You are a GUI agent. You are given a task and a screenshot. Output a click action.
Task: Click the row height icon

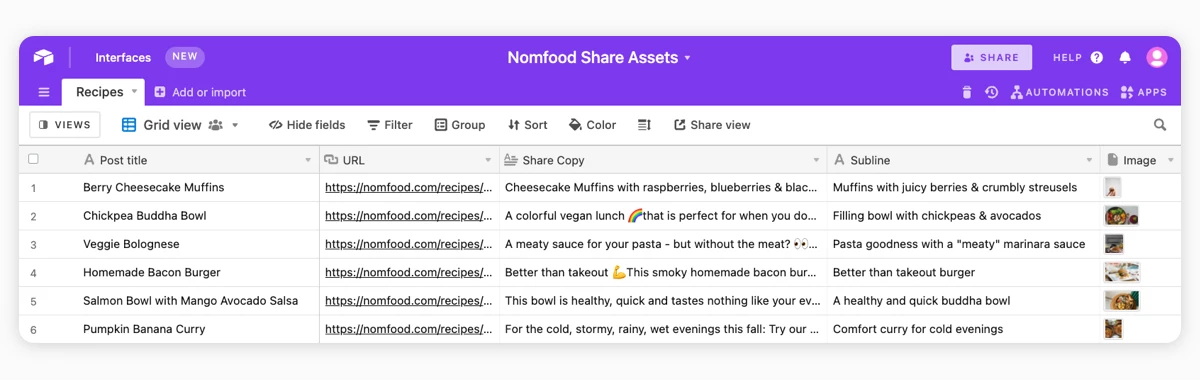(644, 125)
